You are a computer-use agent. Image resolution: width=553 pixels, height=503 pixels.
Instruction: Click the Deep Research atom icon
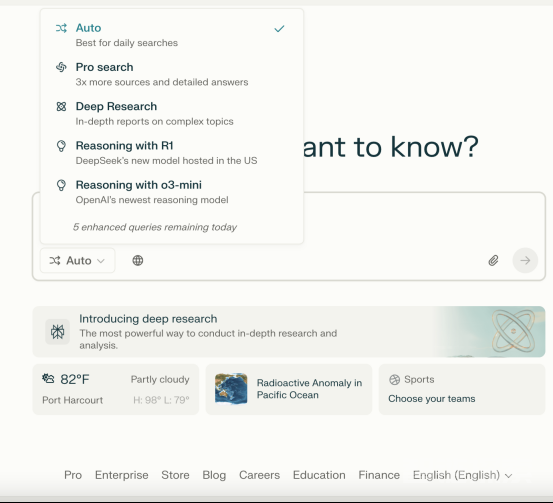click(x=61, y=106)
